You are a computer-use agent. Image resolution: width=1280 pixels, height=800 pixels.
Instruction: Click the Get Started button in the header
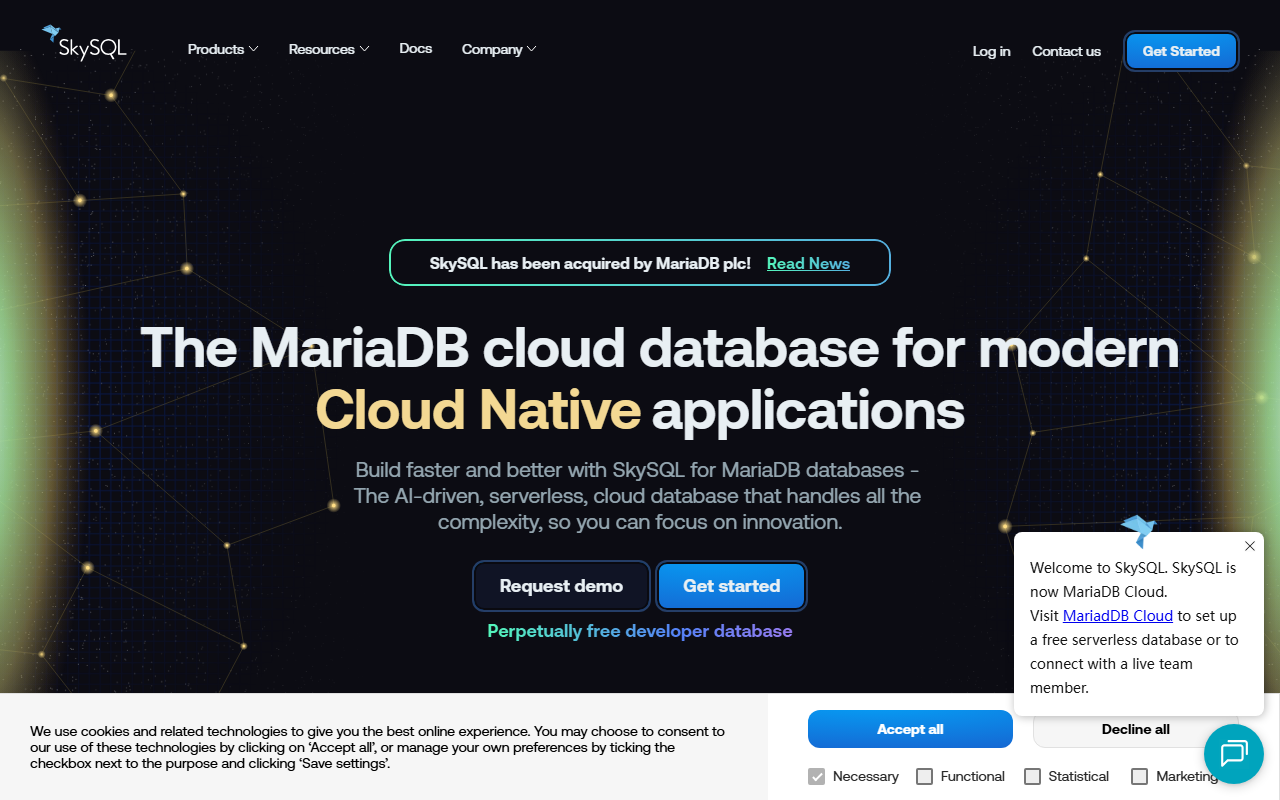point(1181,51)
